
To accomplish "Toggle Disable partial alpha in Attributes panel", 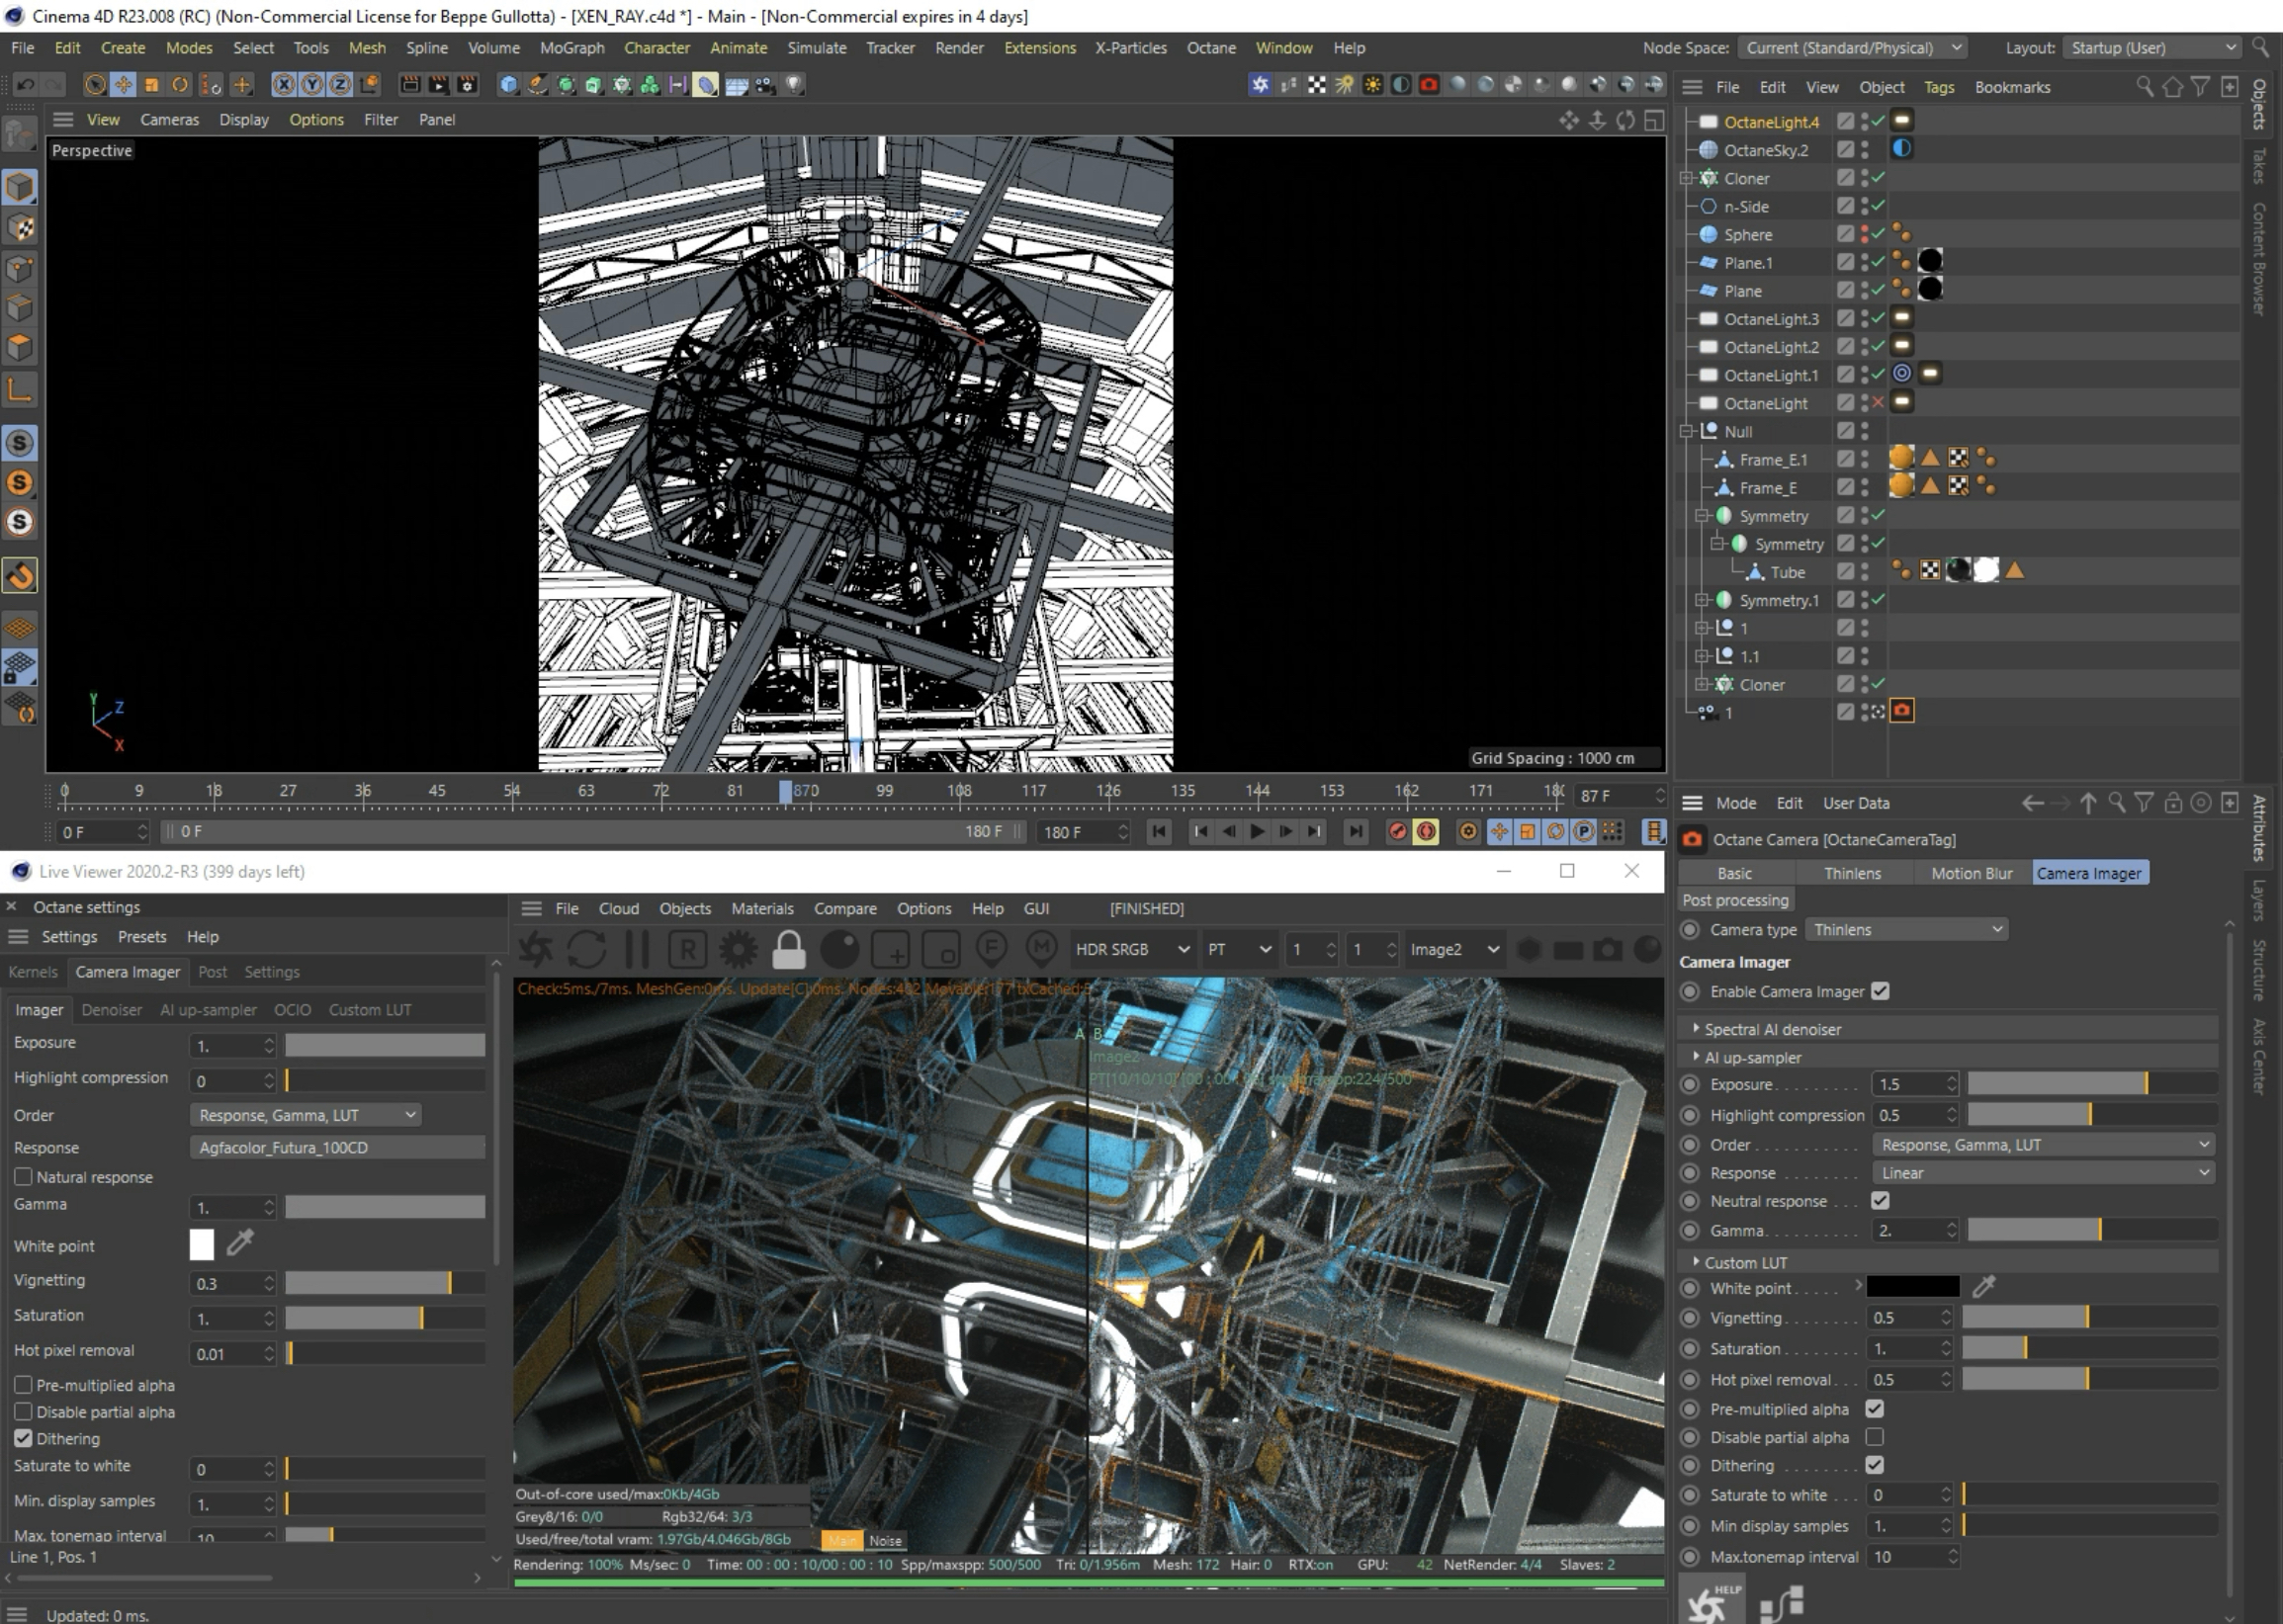I will pyautogui.click(x=1875, y=1437).
